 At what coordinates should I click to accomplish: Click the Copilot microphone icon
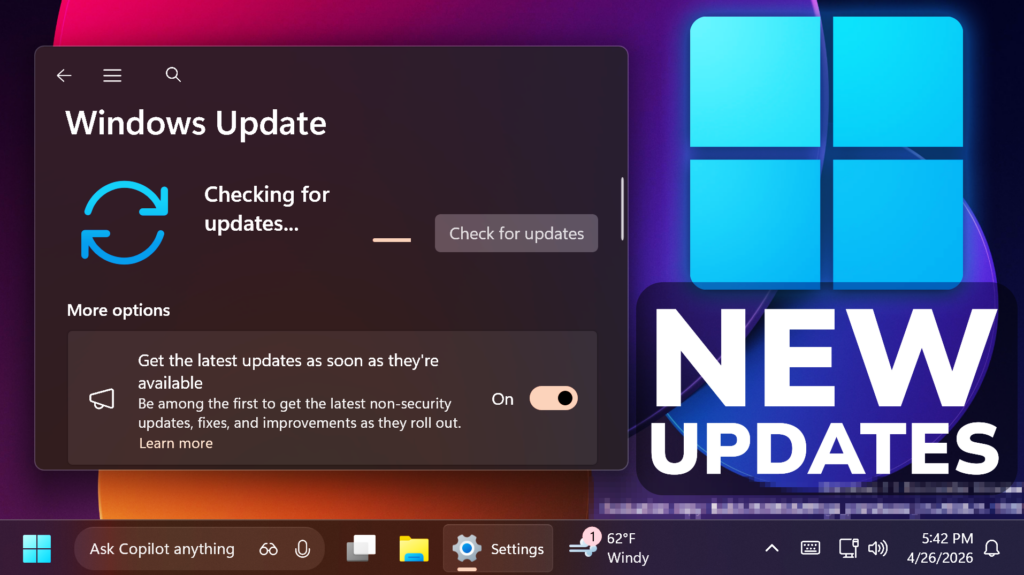302,549
